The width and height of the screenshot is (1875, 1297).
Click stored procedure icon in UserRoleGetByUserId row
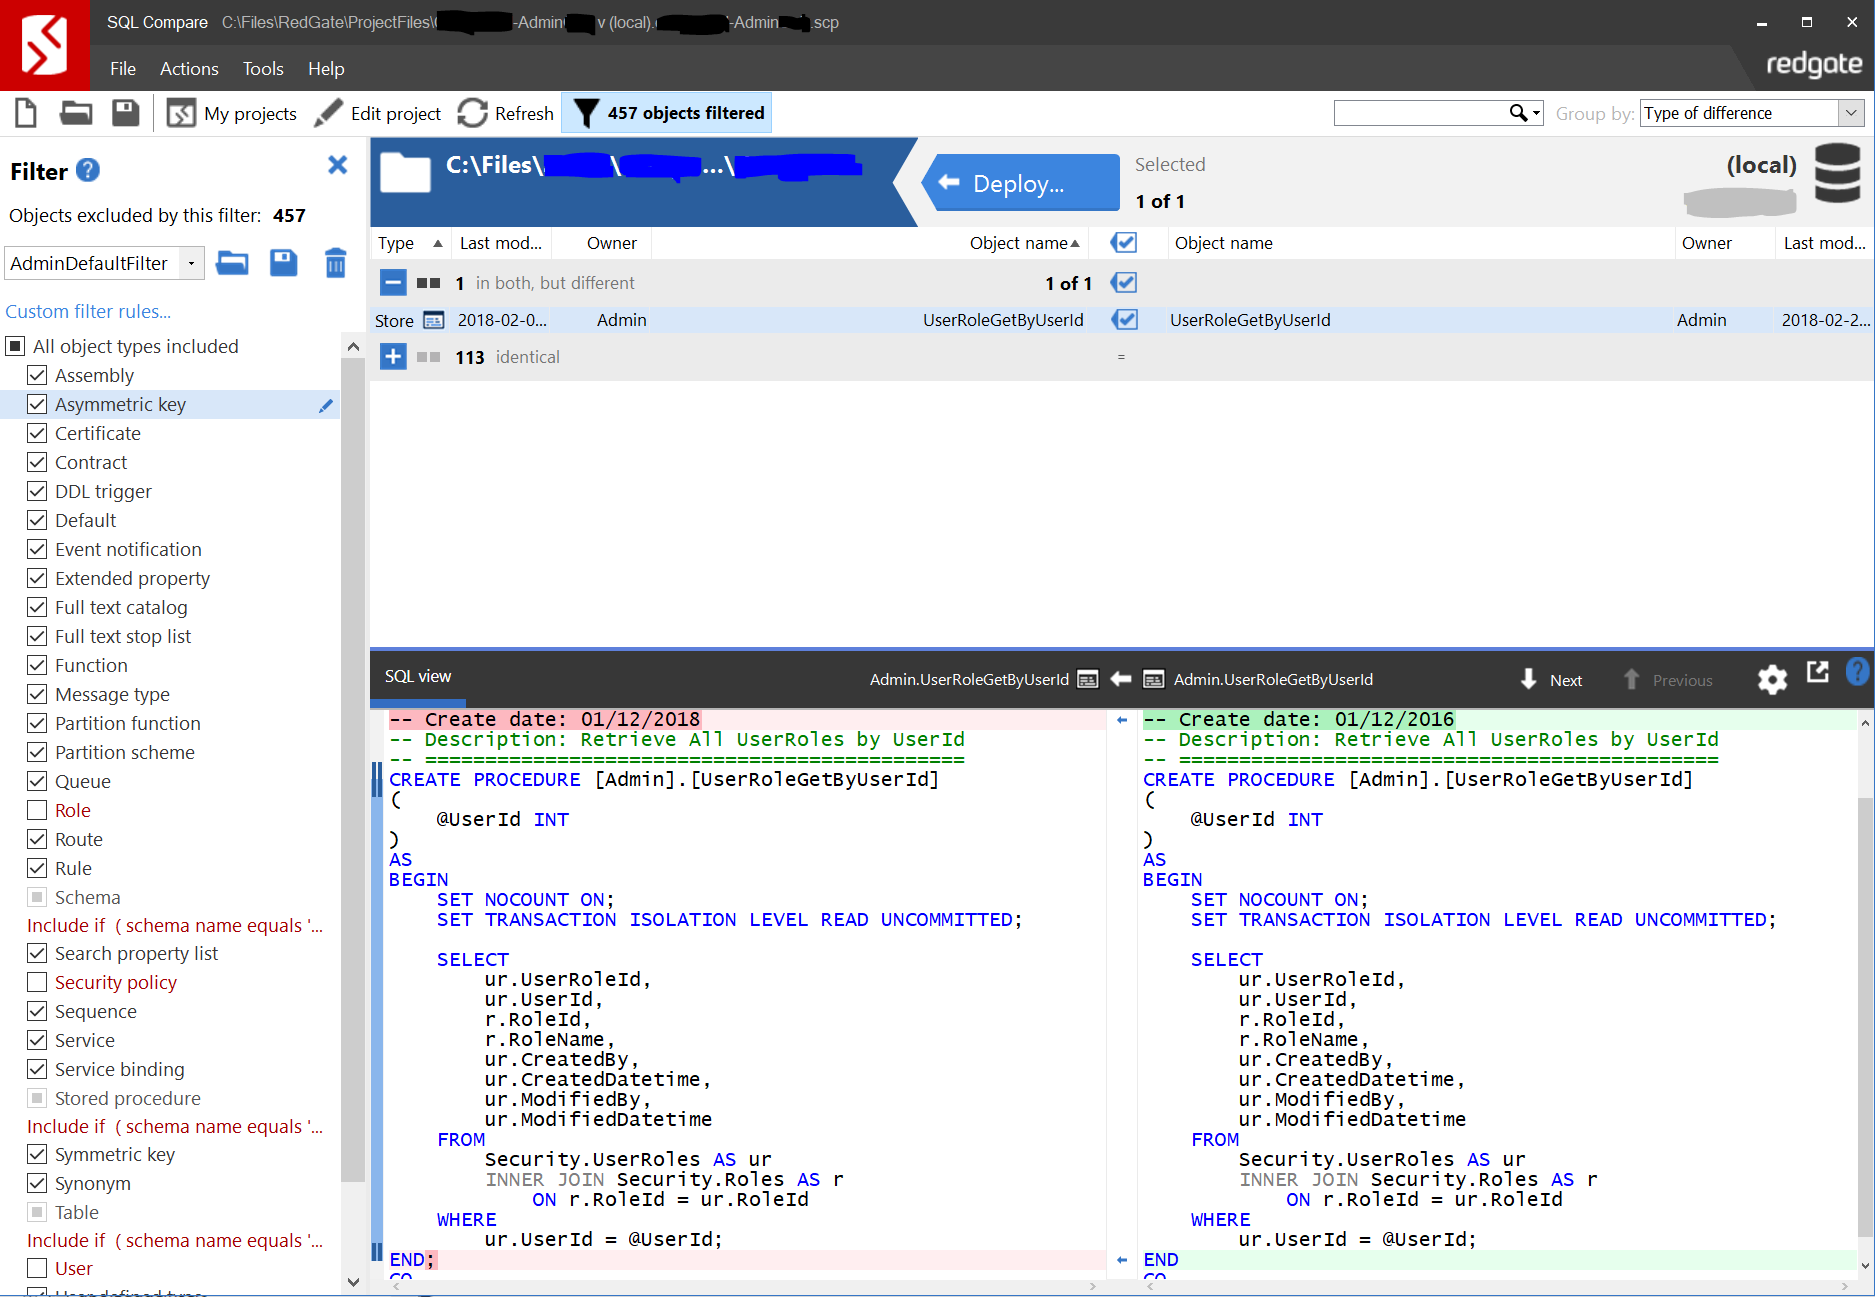[434, 320]
